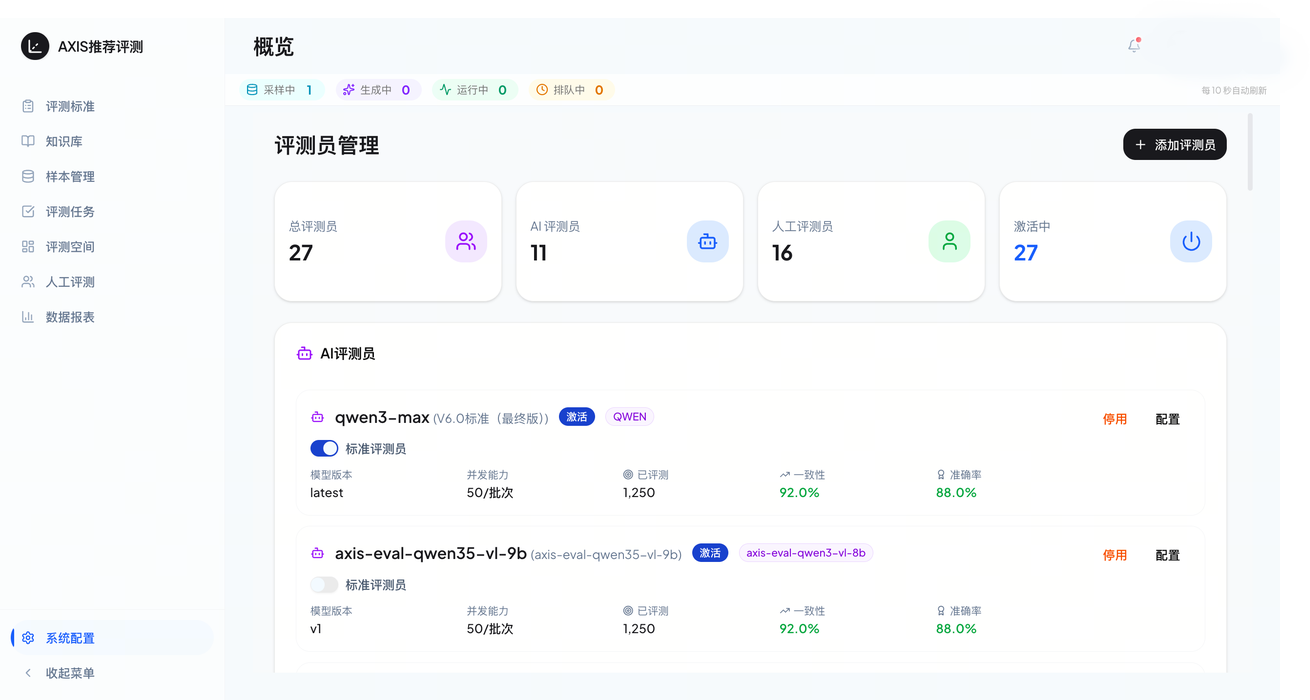The width and height of the screenshot is (1310, 700).
Task: Click the 激活中 count 27
Action: click(1026, 253)
